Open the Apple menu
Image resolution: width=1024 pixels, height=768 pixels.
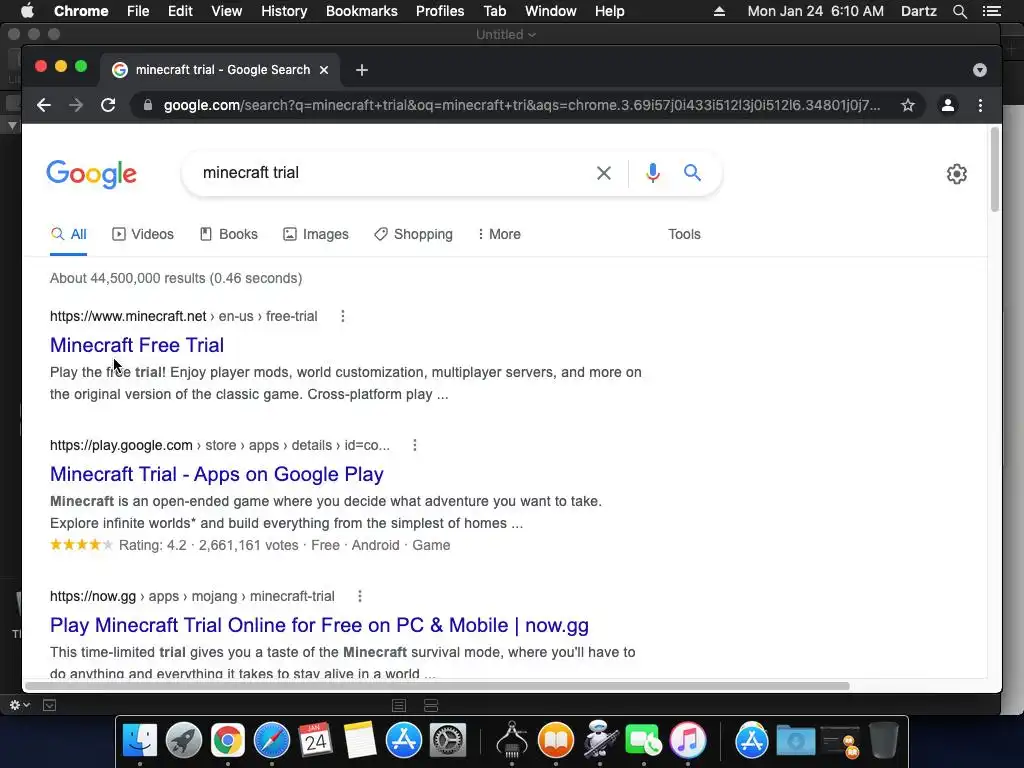click(27, 11)
